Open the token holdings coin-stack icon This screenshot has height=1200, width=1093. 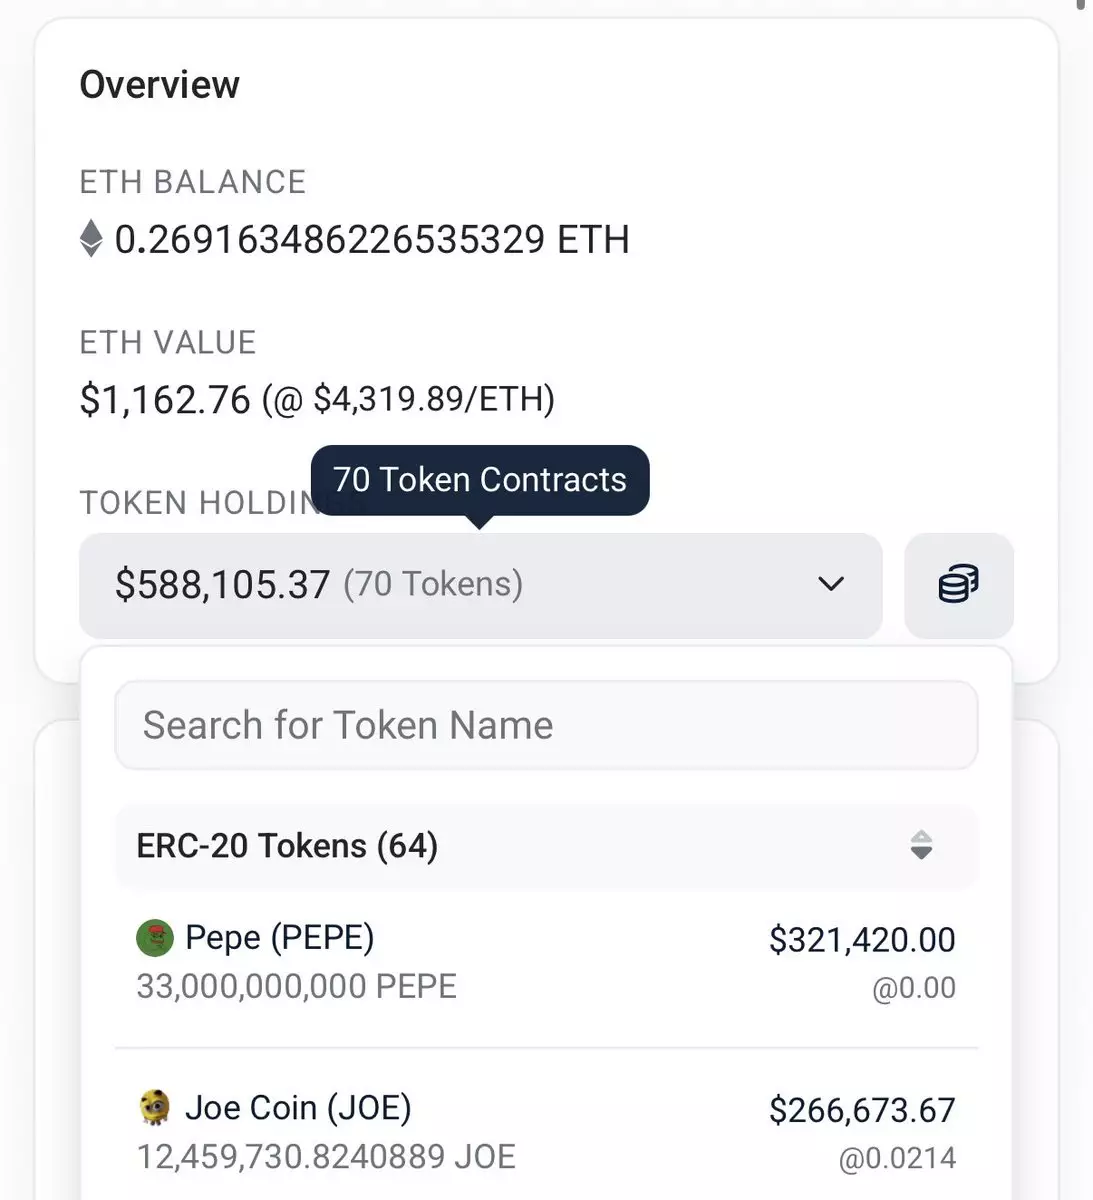[x=958, y=584]
